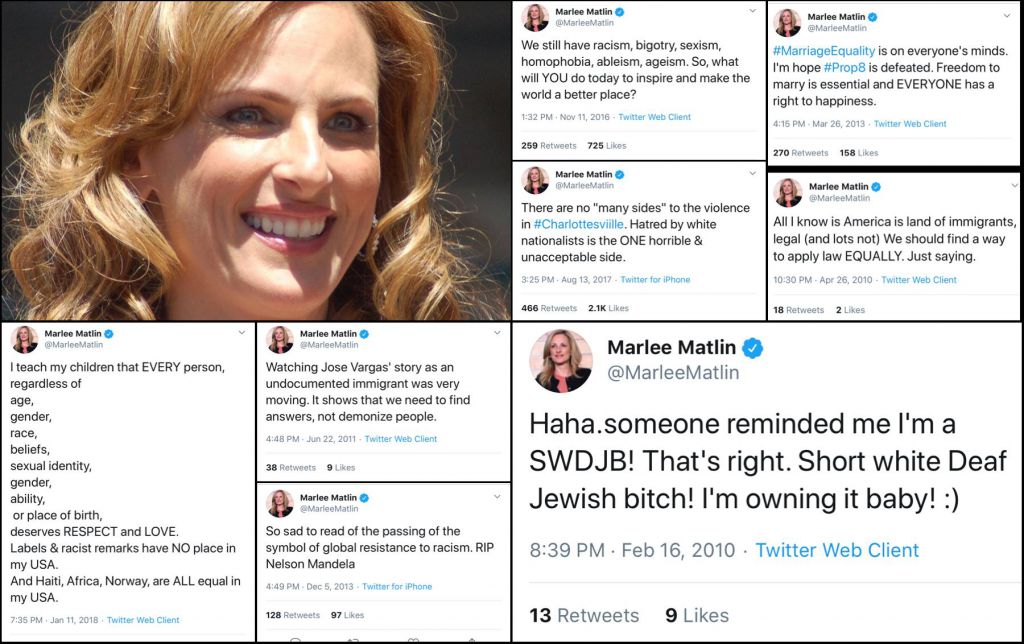View the 2.1K Likes count

pos(609,308)
